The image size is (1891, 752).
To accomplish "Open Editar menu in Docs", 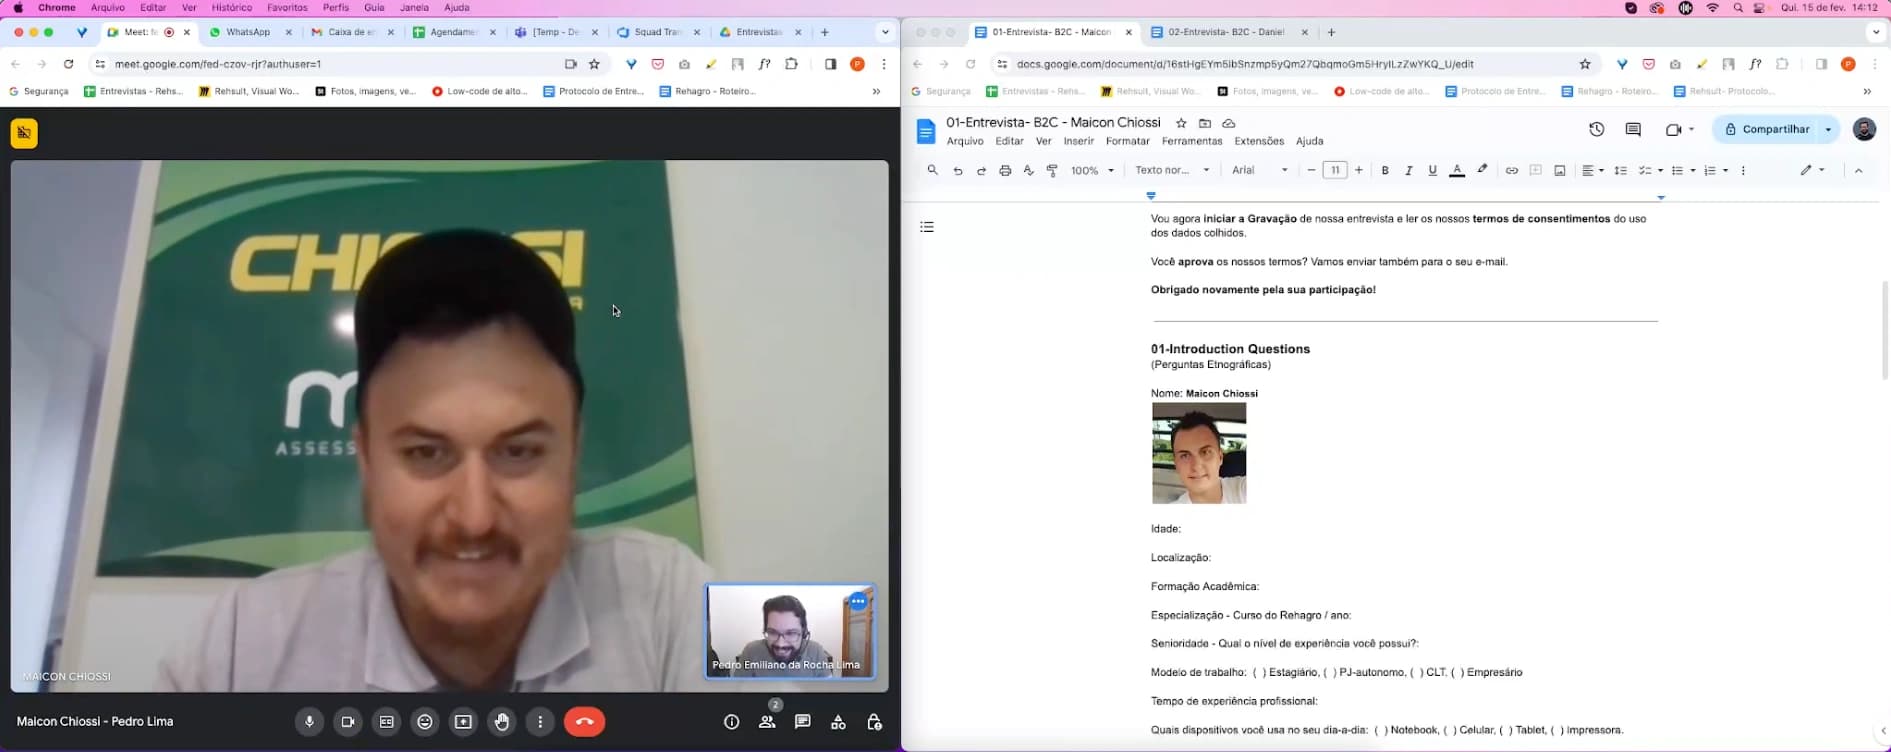I will (1009, 141).
